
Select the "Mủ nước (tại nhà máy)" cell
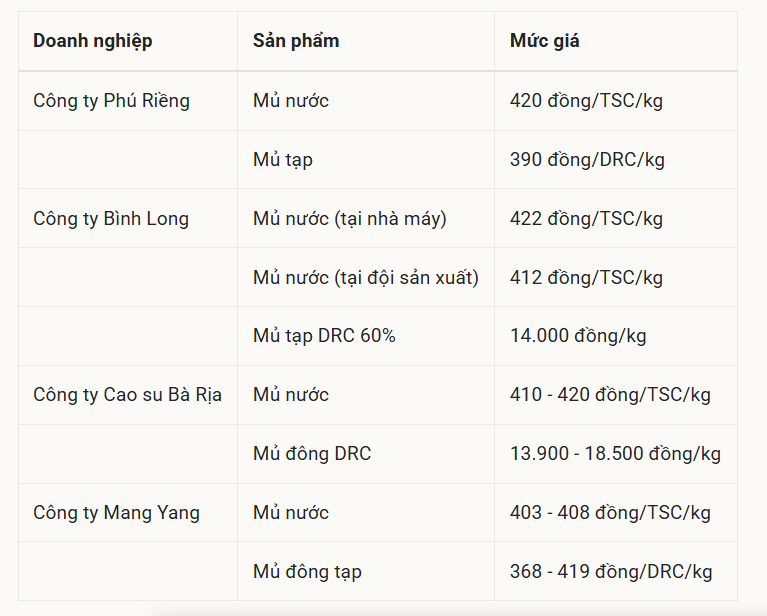(x=350, y=219)
